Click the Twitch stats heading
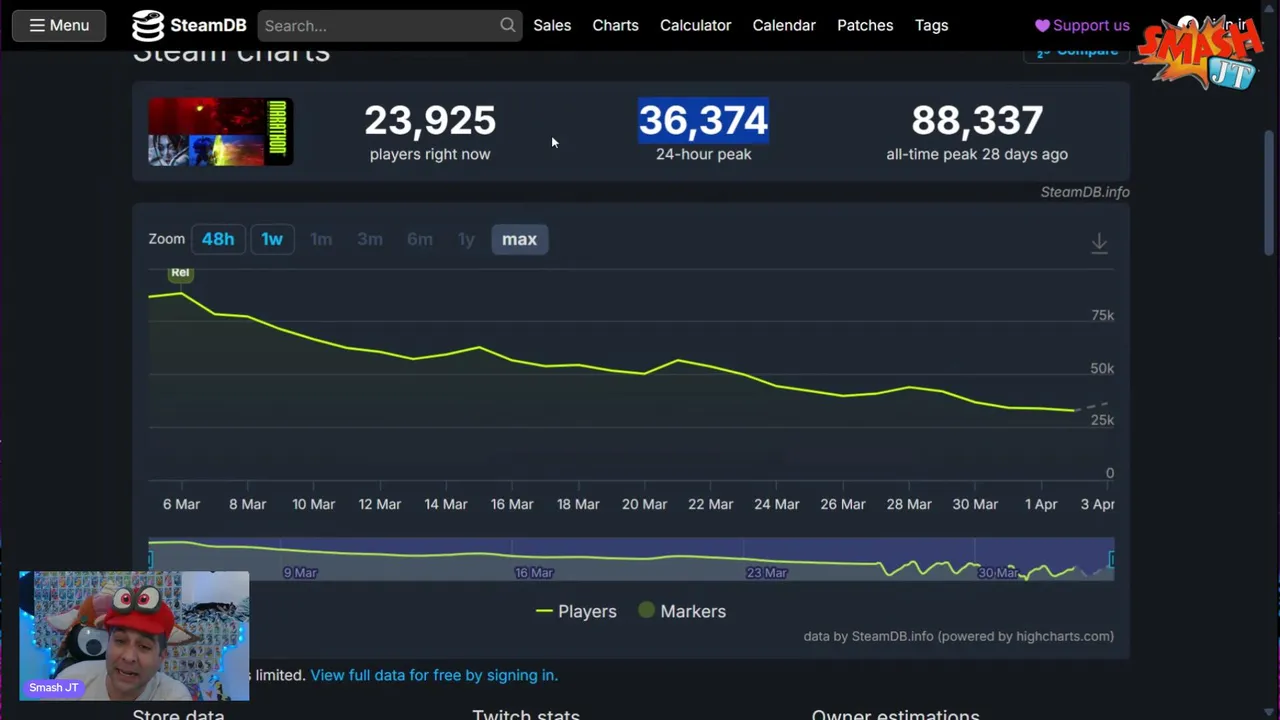 [526, 714]
